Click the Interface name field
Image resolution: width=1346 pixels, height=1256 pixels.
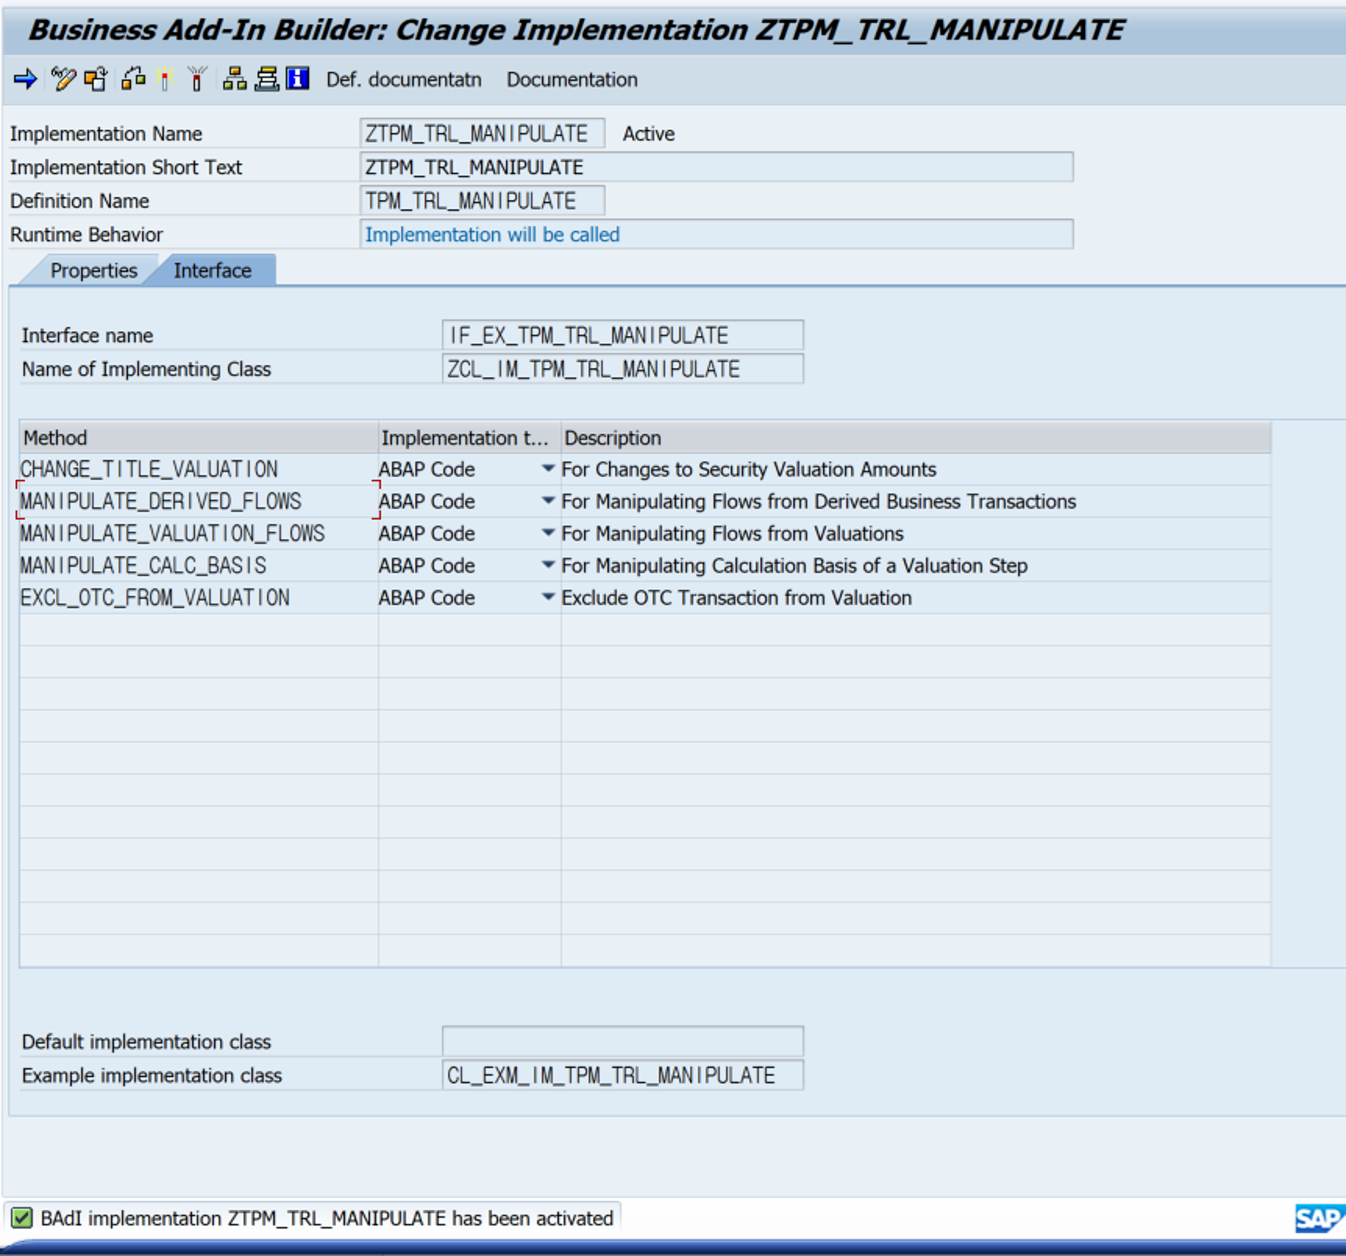point(622,335)
